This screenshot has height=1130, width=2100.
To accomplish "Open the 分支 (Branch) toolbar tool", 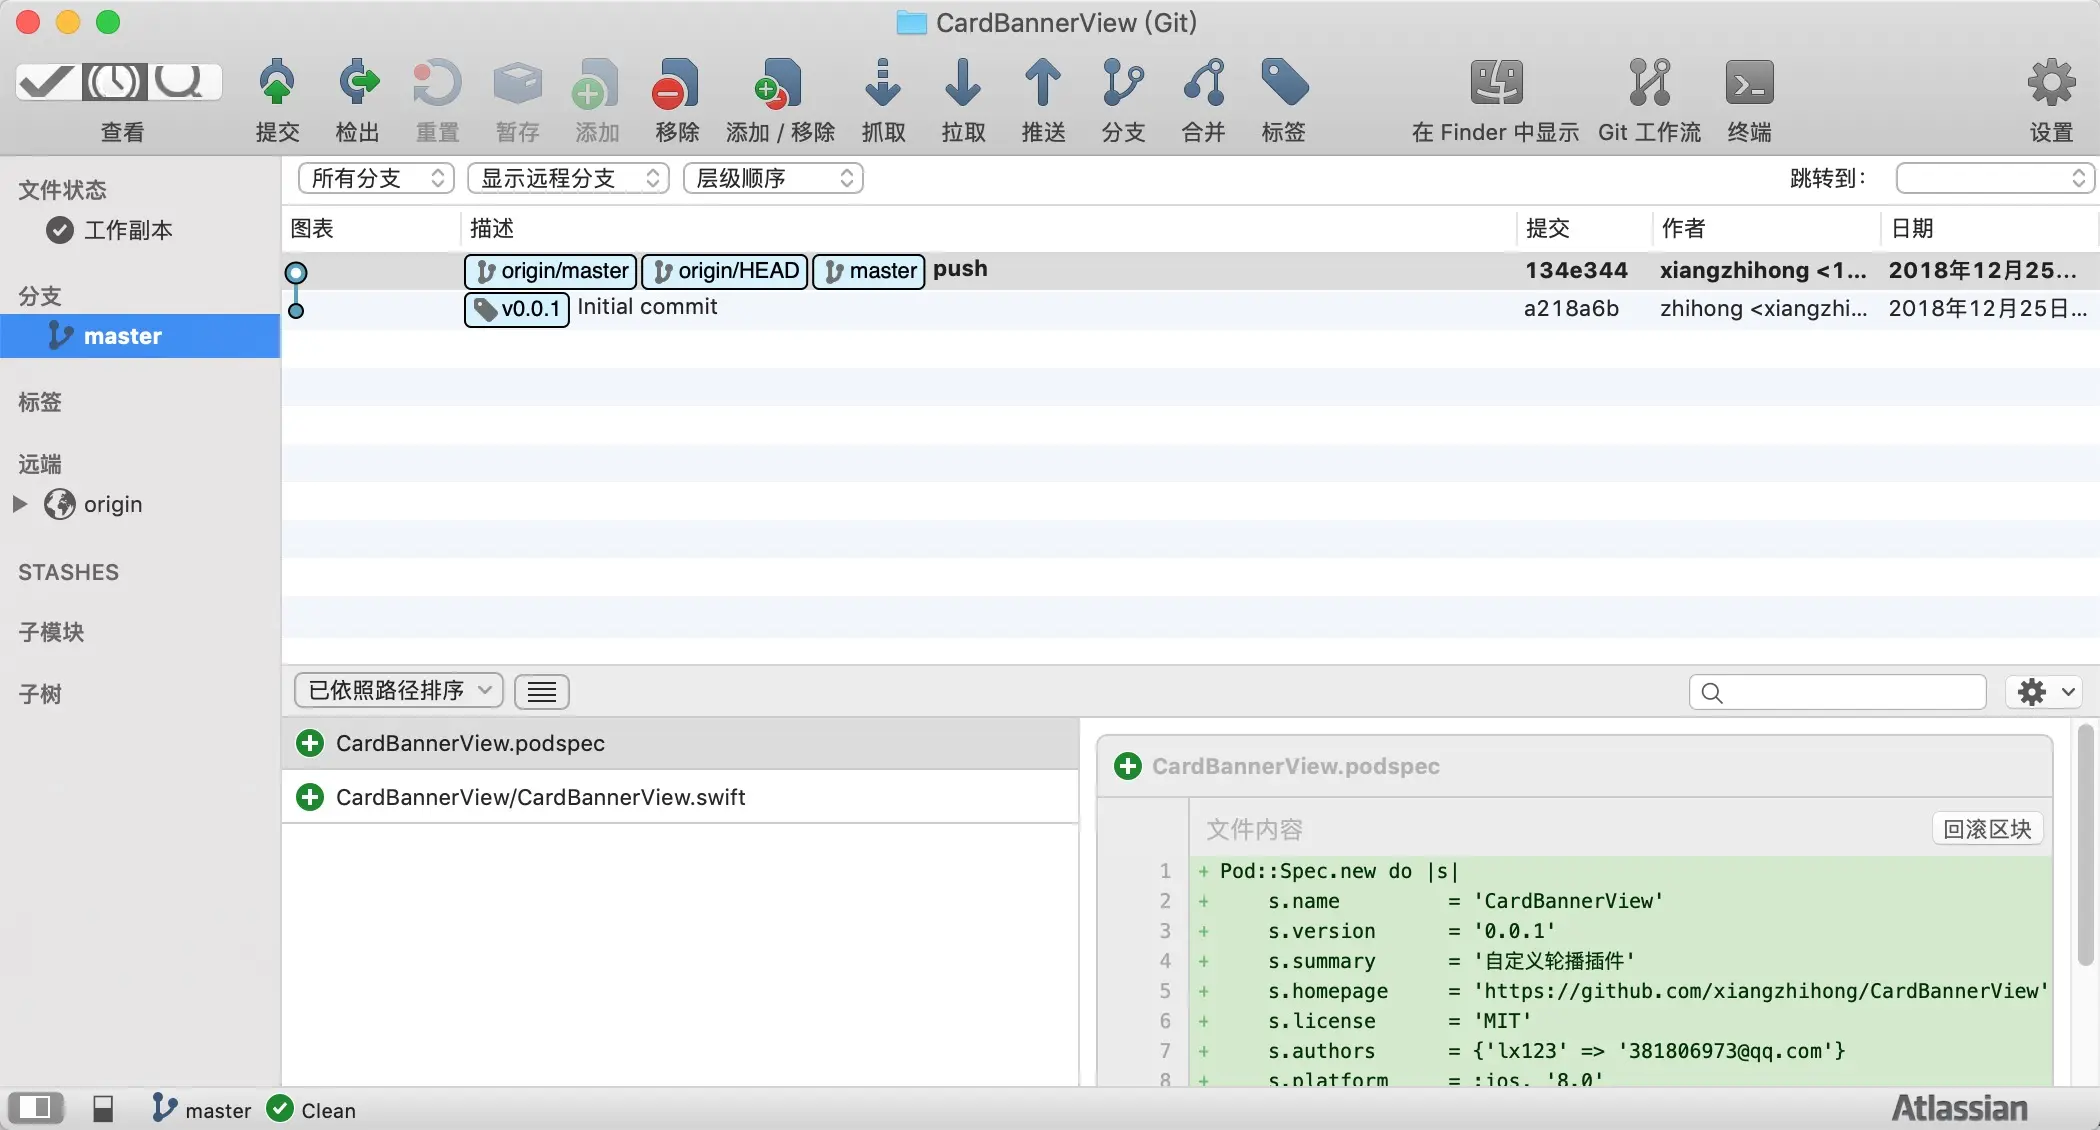I will click(x=1122, y=84).
